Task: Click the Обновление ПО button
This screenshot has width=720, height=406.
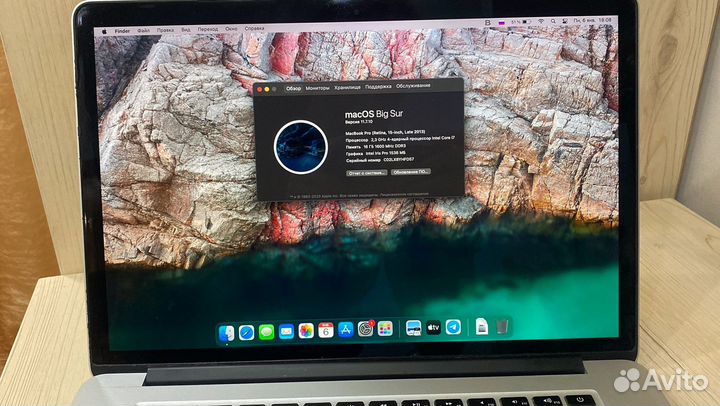Action: tap(411, 172)
